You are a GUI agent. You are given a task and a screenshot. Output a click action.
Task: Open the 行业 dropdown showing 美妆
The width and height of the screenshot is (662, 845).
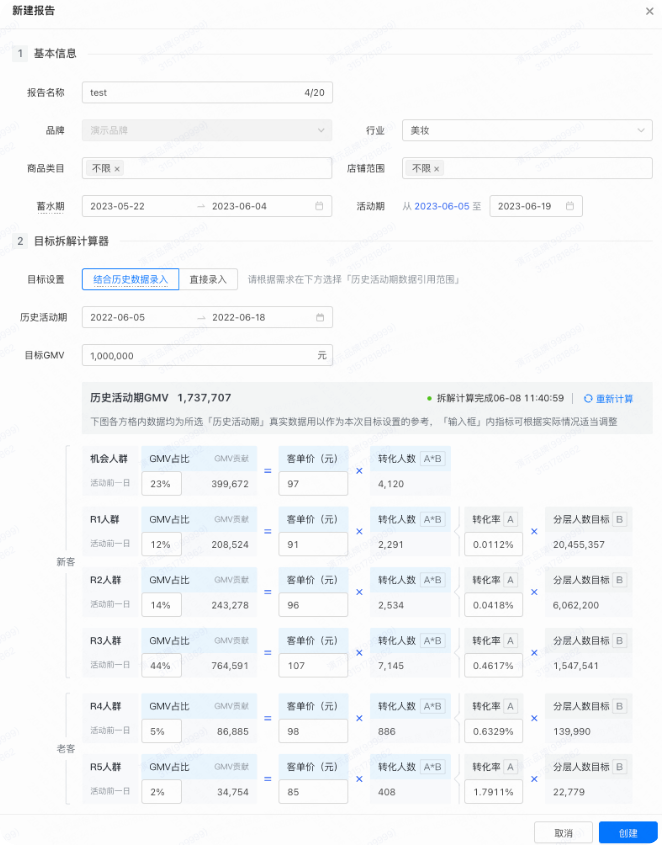(x=527, y=130)
